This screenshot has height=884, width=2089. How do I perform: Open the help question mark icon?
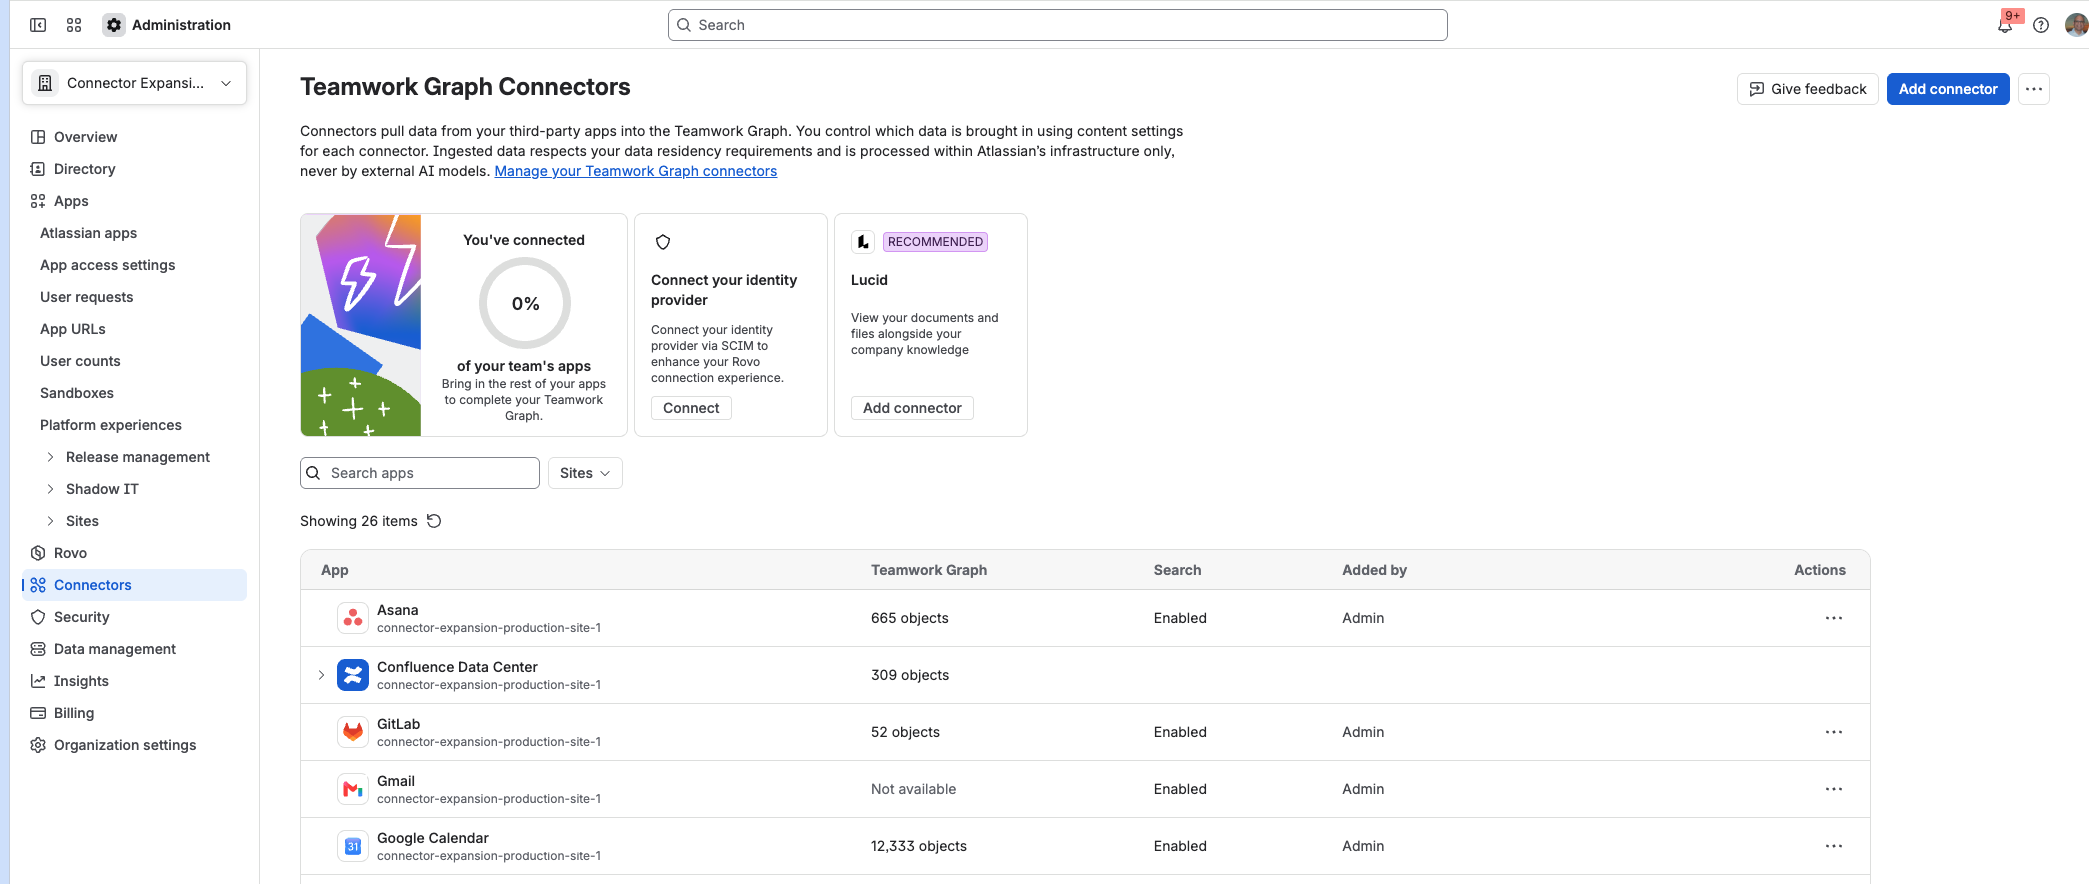coord(2041,25)
